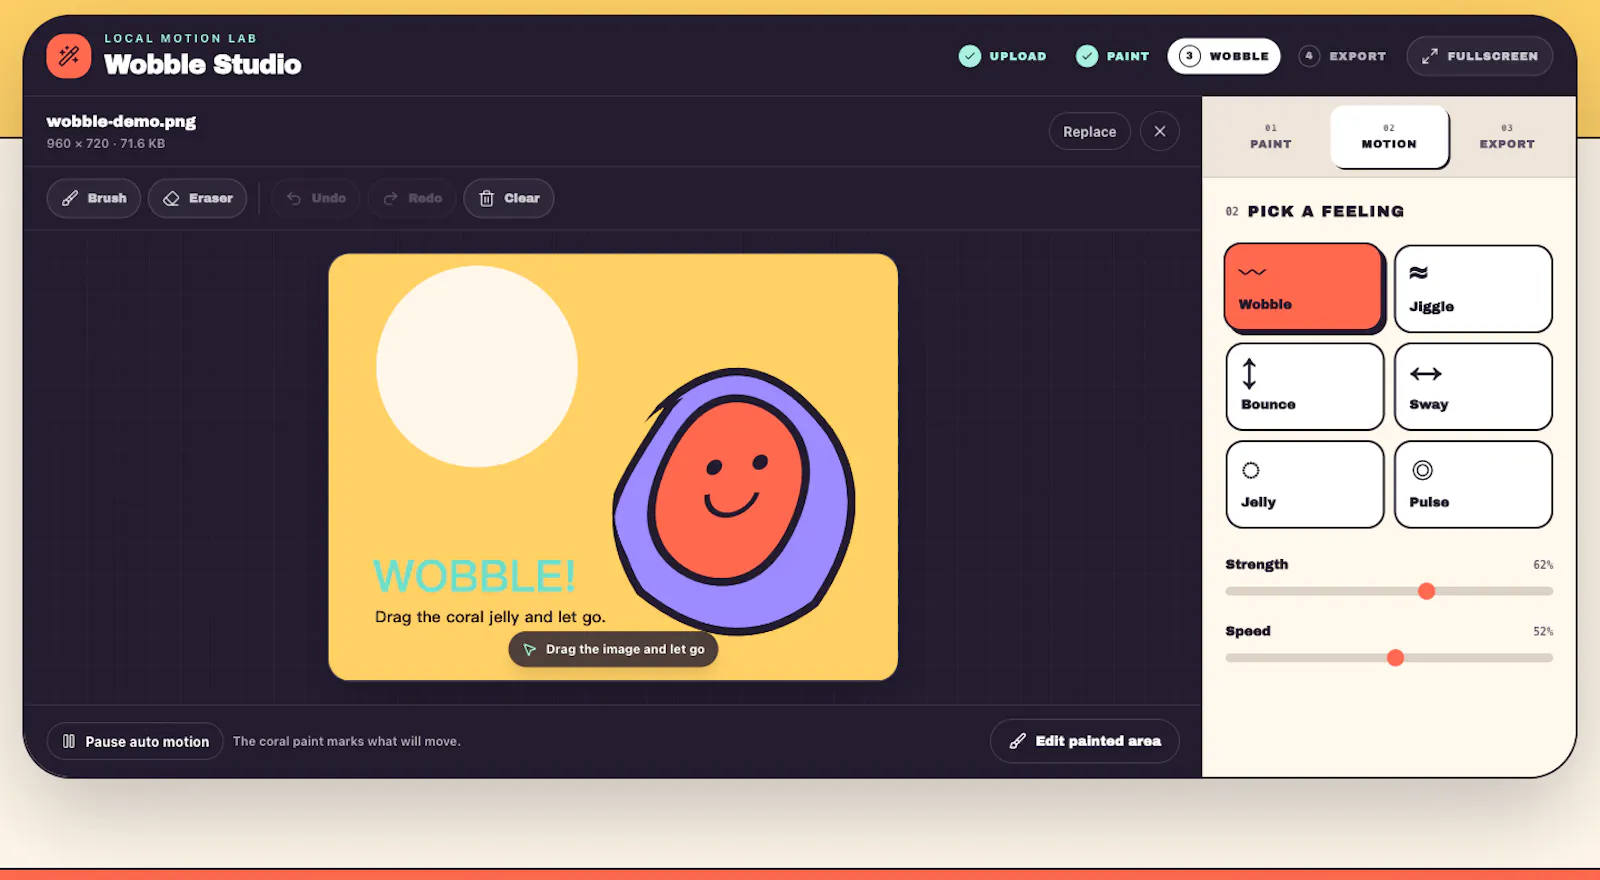Pause auto motion
Viewport: 1600px width, 880px height.
(x=135, y=741)
